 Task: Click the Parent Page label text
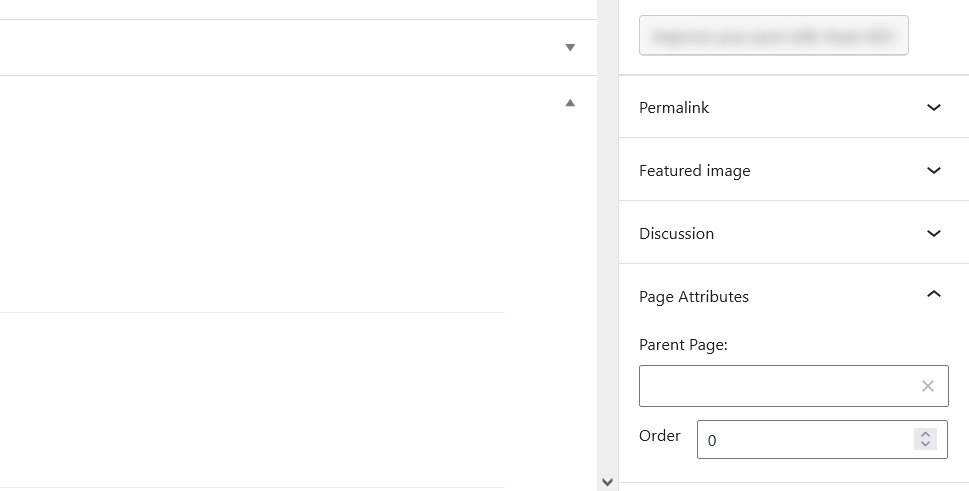[x=683, y=345]
